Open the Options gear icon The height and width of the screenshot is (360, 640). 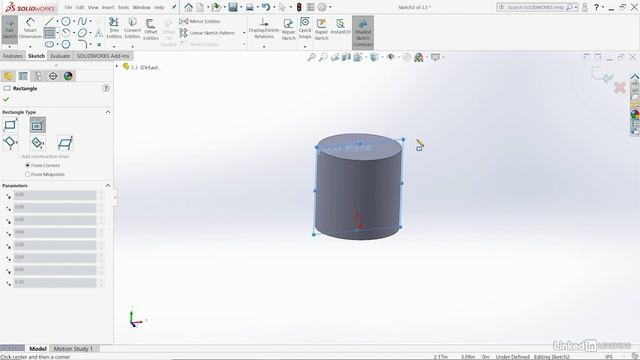322,7
